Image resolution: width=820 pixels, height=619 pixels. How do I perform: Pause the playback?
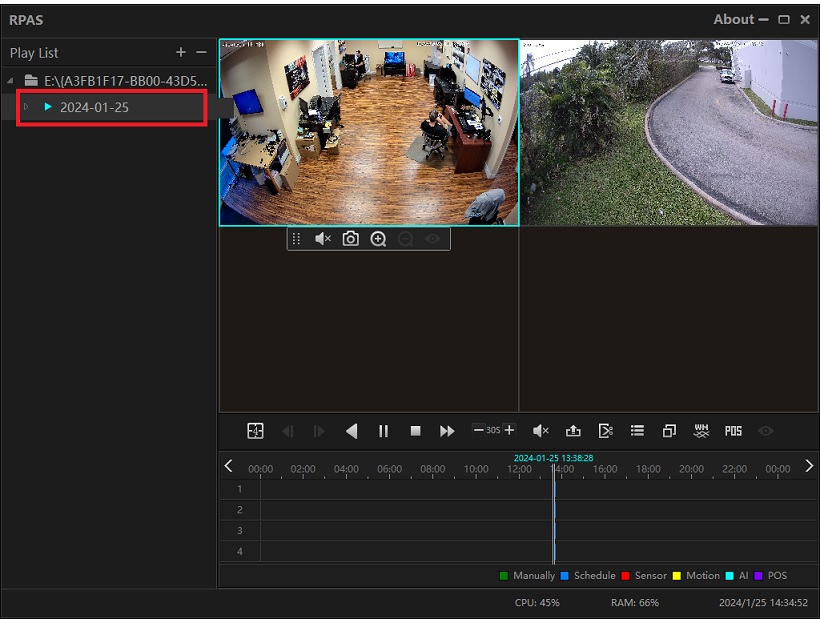tap(383, 431)
